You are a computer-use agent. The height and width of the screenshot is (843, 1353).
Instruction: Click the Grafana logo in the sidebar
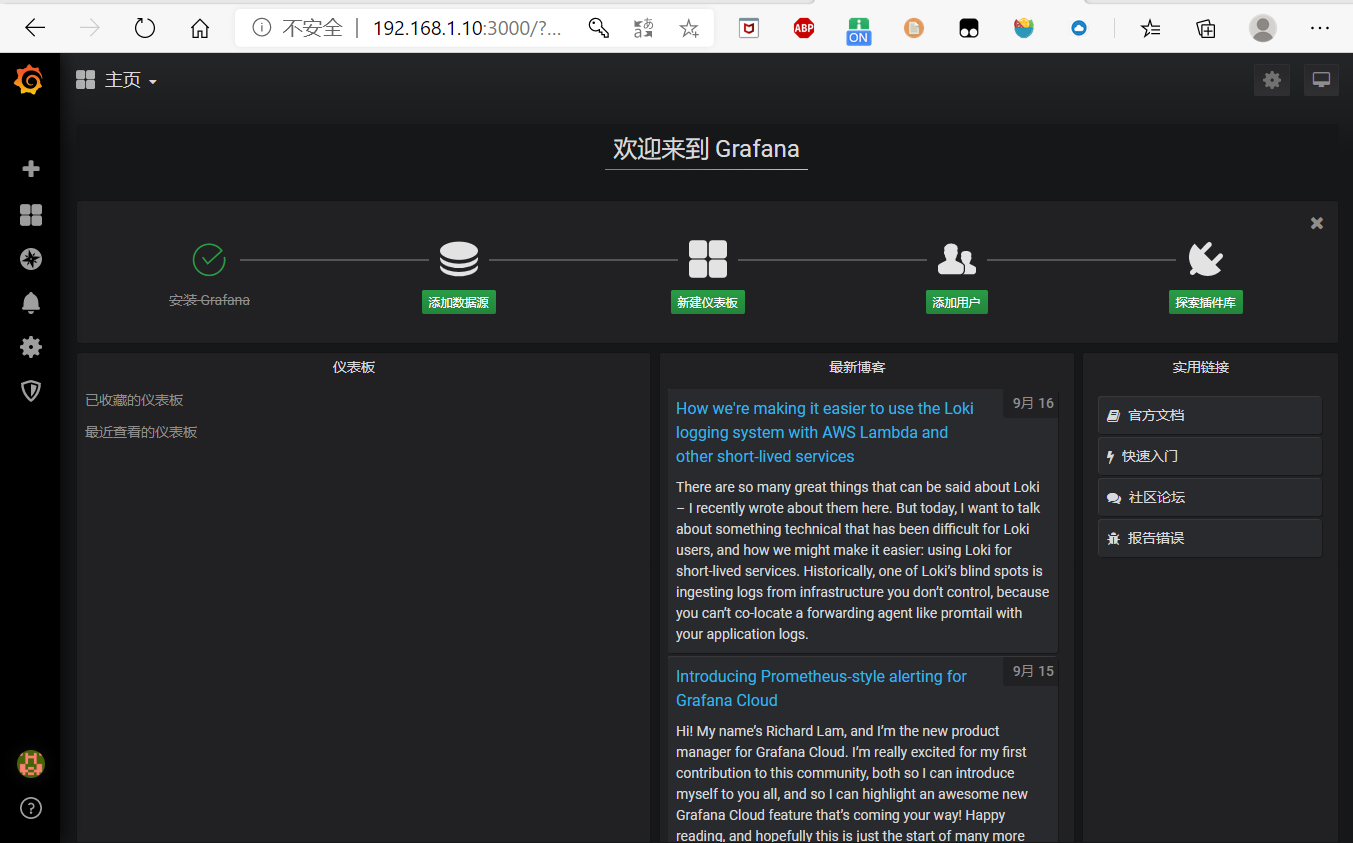[29, 80]
